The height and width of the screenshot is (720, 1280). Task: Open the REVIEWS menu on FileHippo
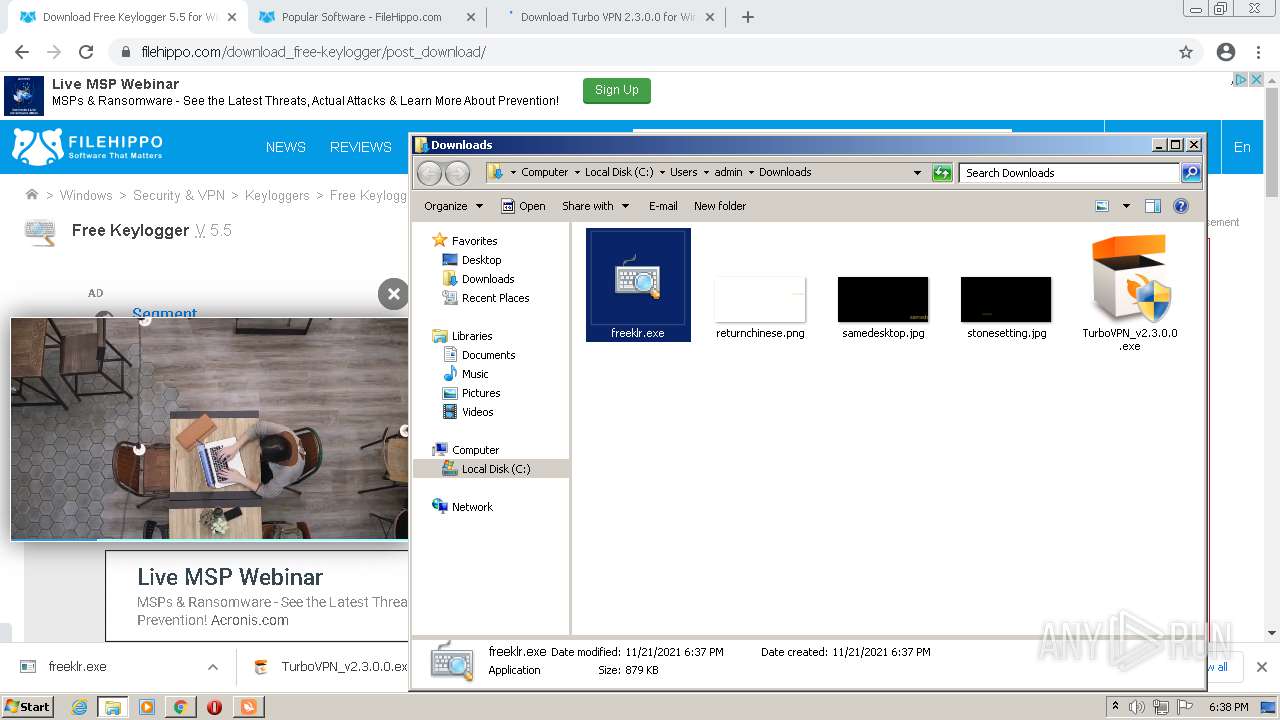pyautogui.click(x=361, y=147)
